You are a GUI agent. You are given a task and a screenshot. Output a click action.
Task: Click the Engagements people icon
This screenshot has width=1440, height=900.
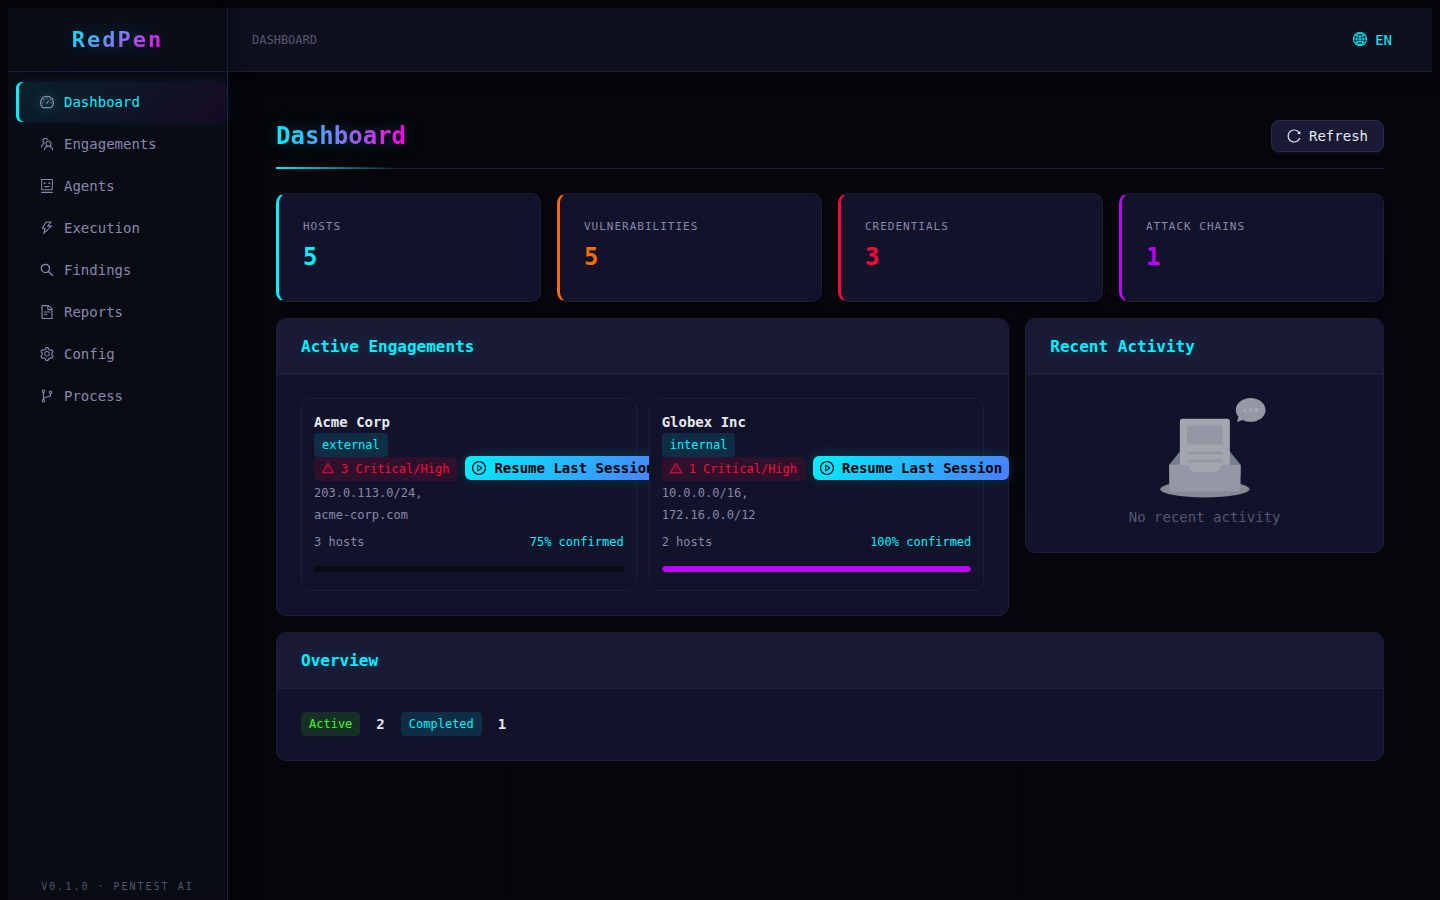47,144
